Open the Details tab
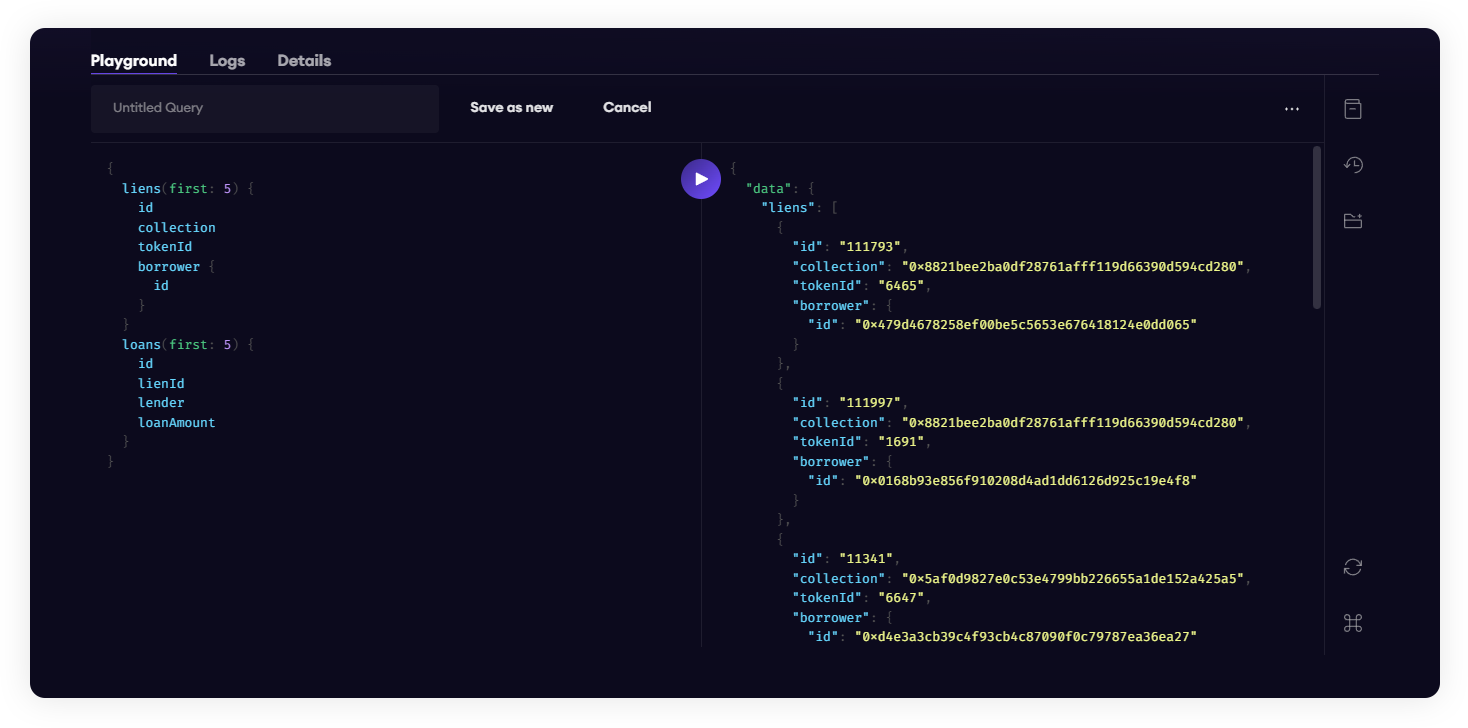1468x728 pixels. (x=303, y=60)
